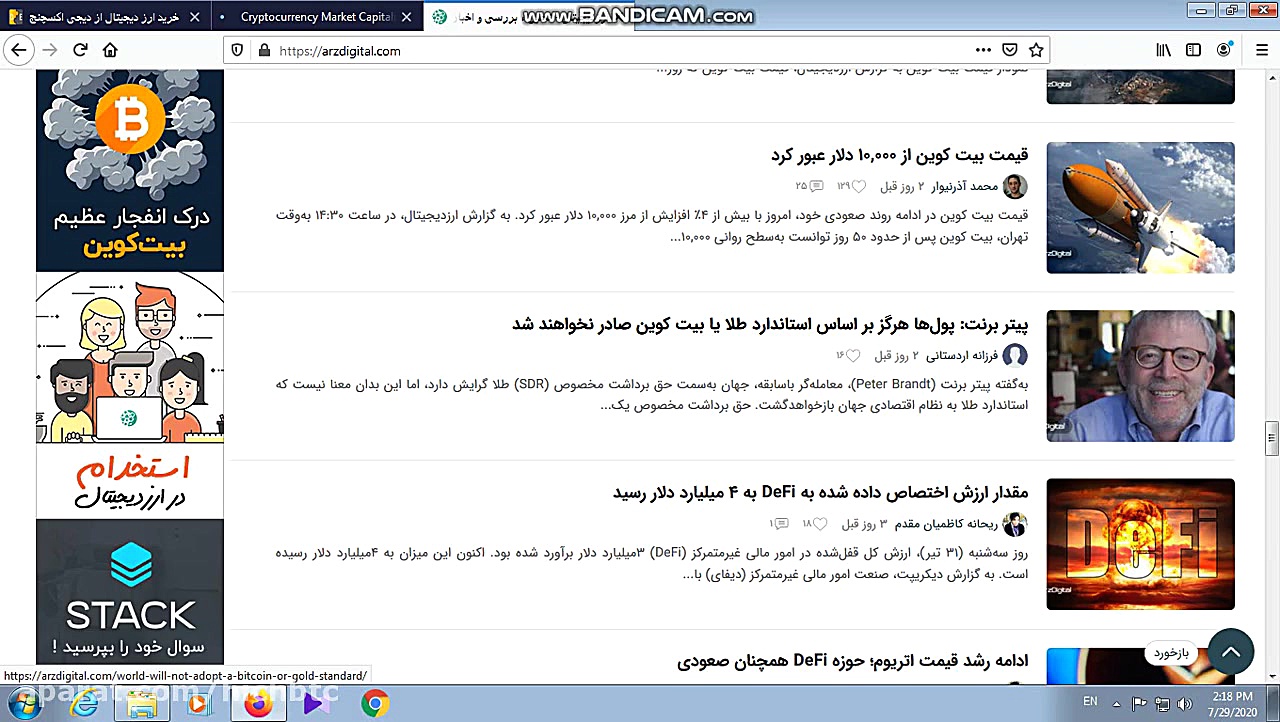Image resolution: width=1280 pixels, height=722 pixels.
Task: Open the بازخورد feedback button
Action: (x=1171, y=653)
